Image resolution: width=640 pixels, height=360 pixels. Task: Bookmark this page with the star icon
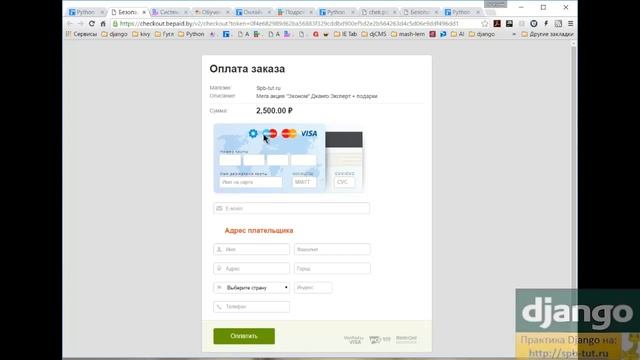pos(484,24)
